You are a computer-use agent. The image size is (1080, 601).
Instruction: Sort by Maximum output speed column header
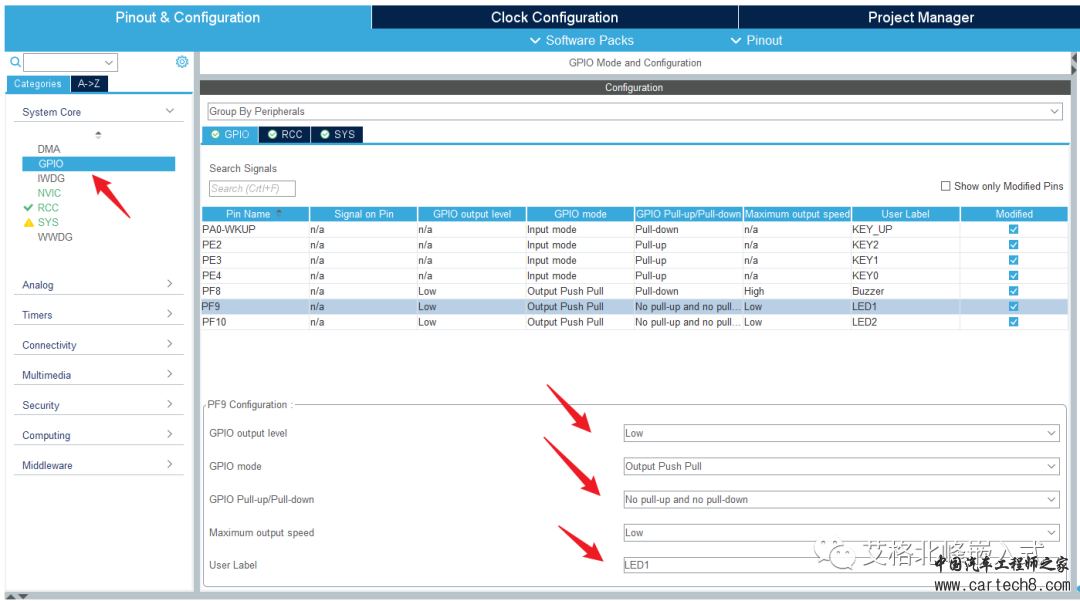click(x=797, y=214)
